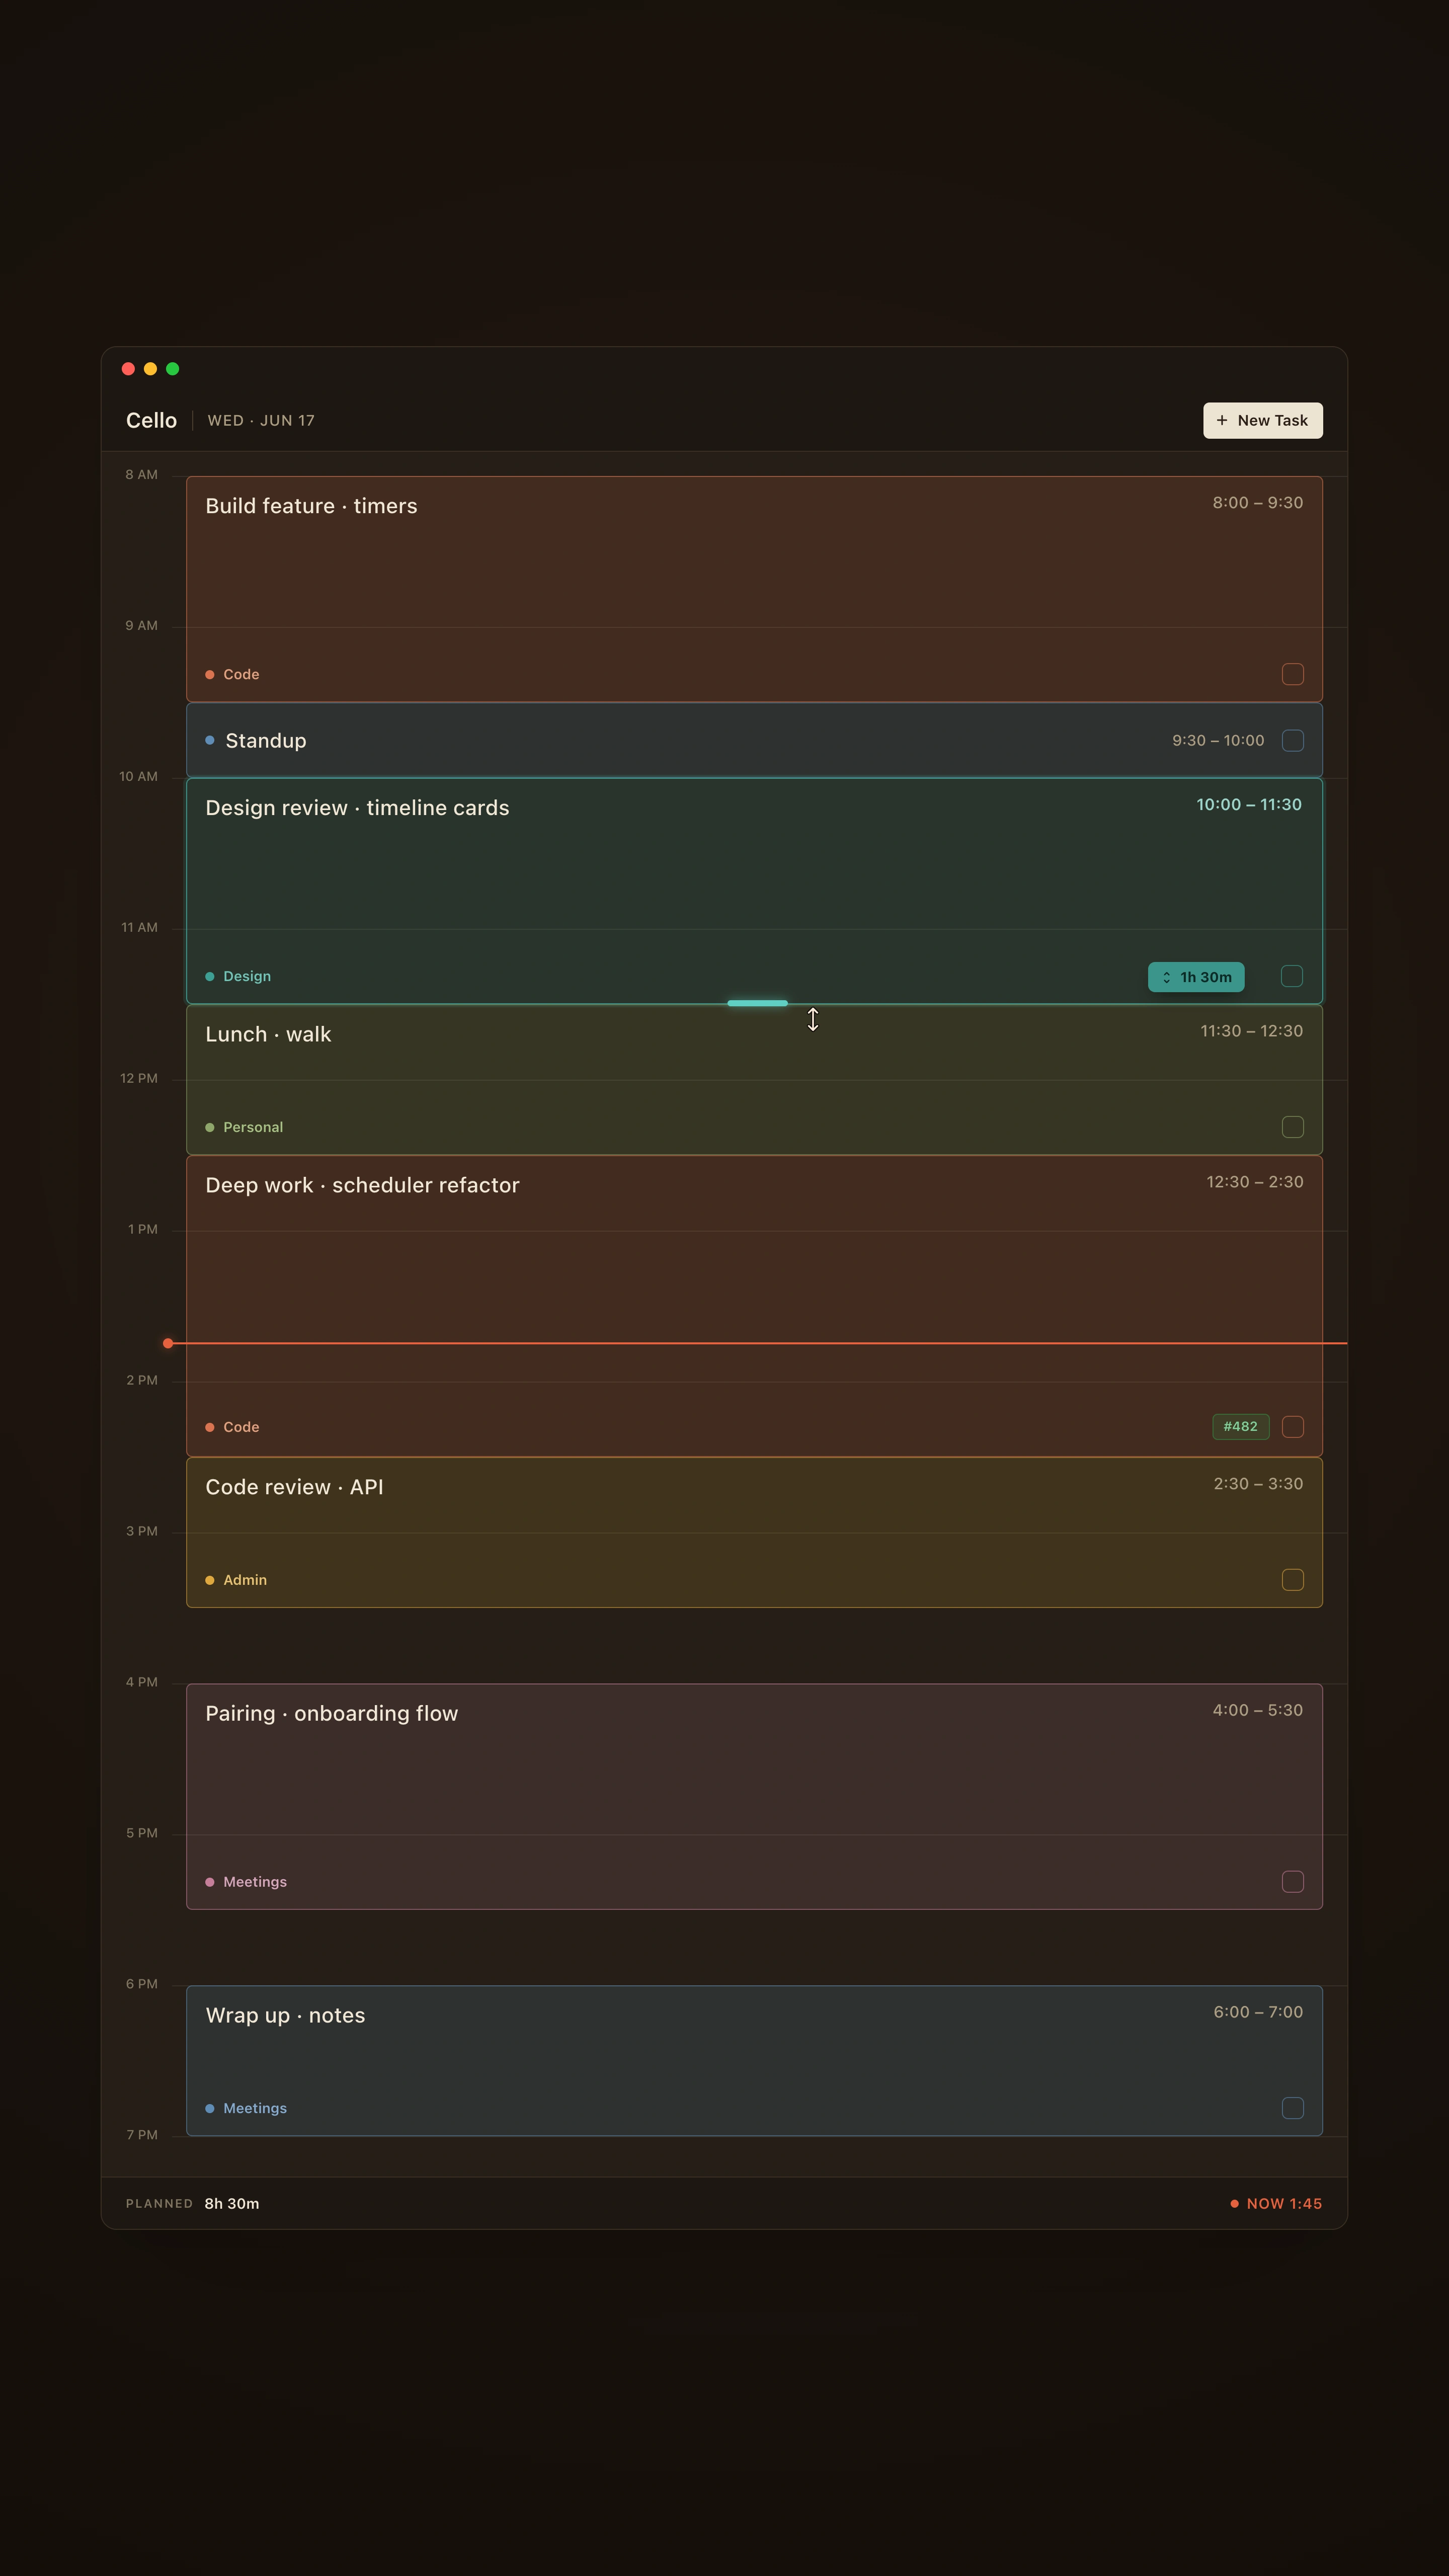Open Pairing onboarding flow card title

pyautogui.click(x=331, y=1713)
